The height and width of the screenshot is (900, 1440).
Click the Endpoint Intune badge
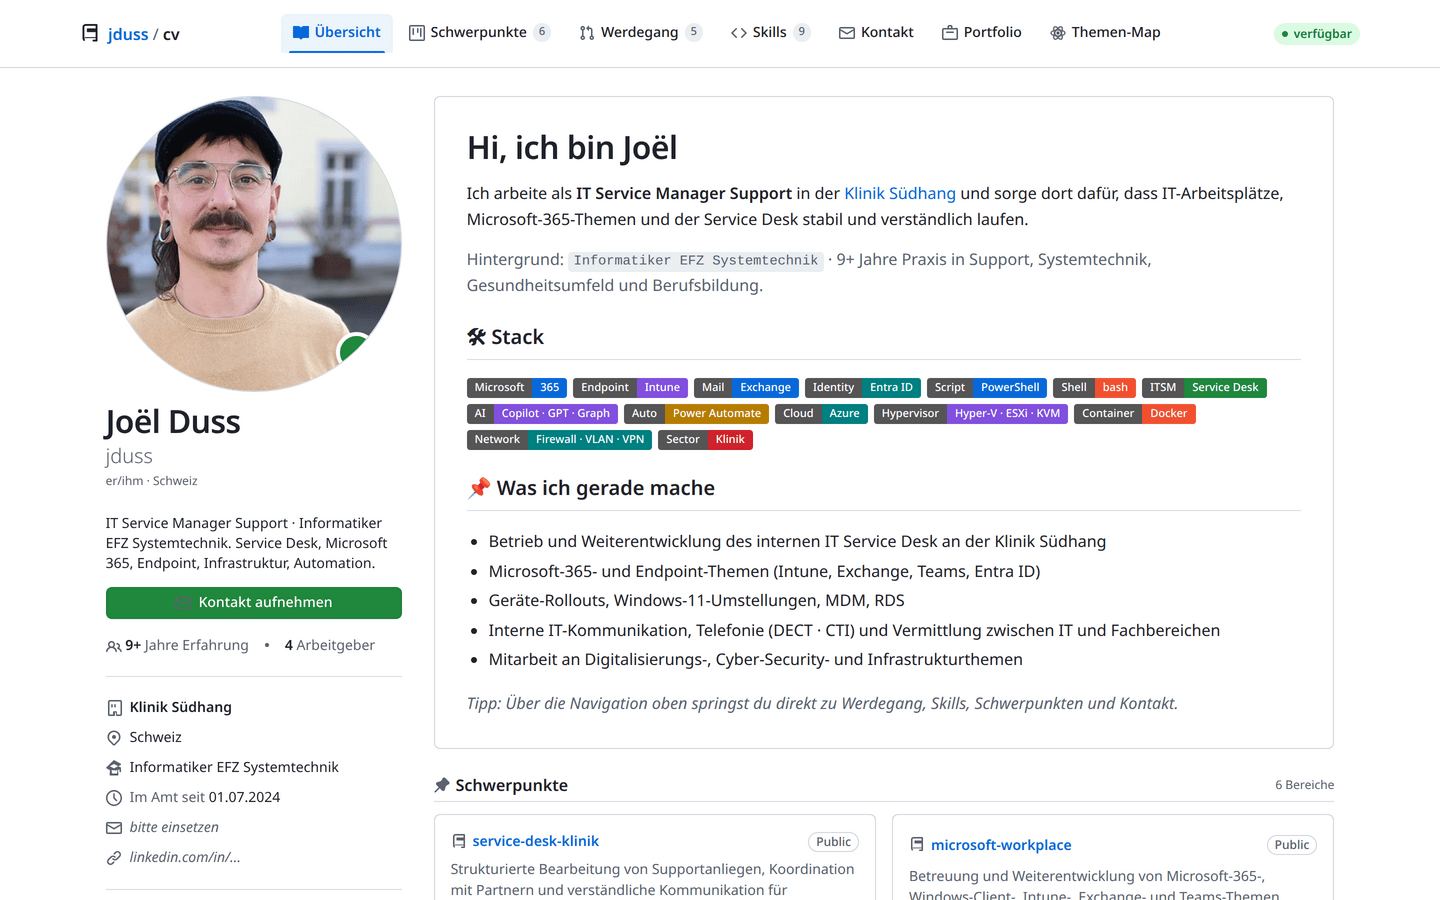click(x=630, y=388)
